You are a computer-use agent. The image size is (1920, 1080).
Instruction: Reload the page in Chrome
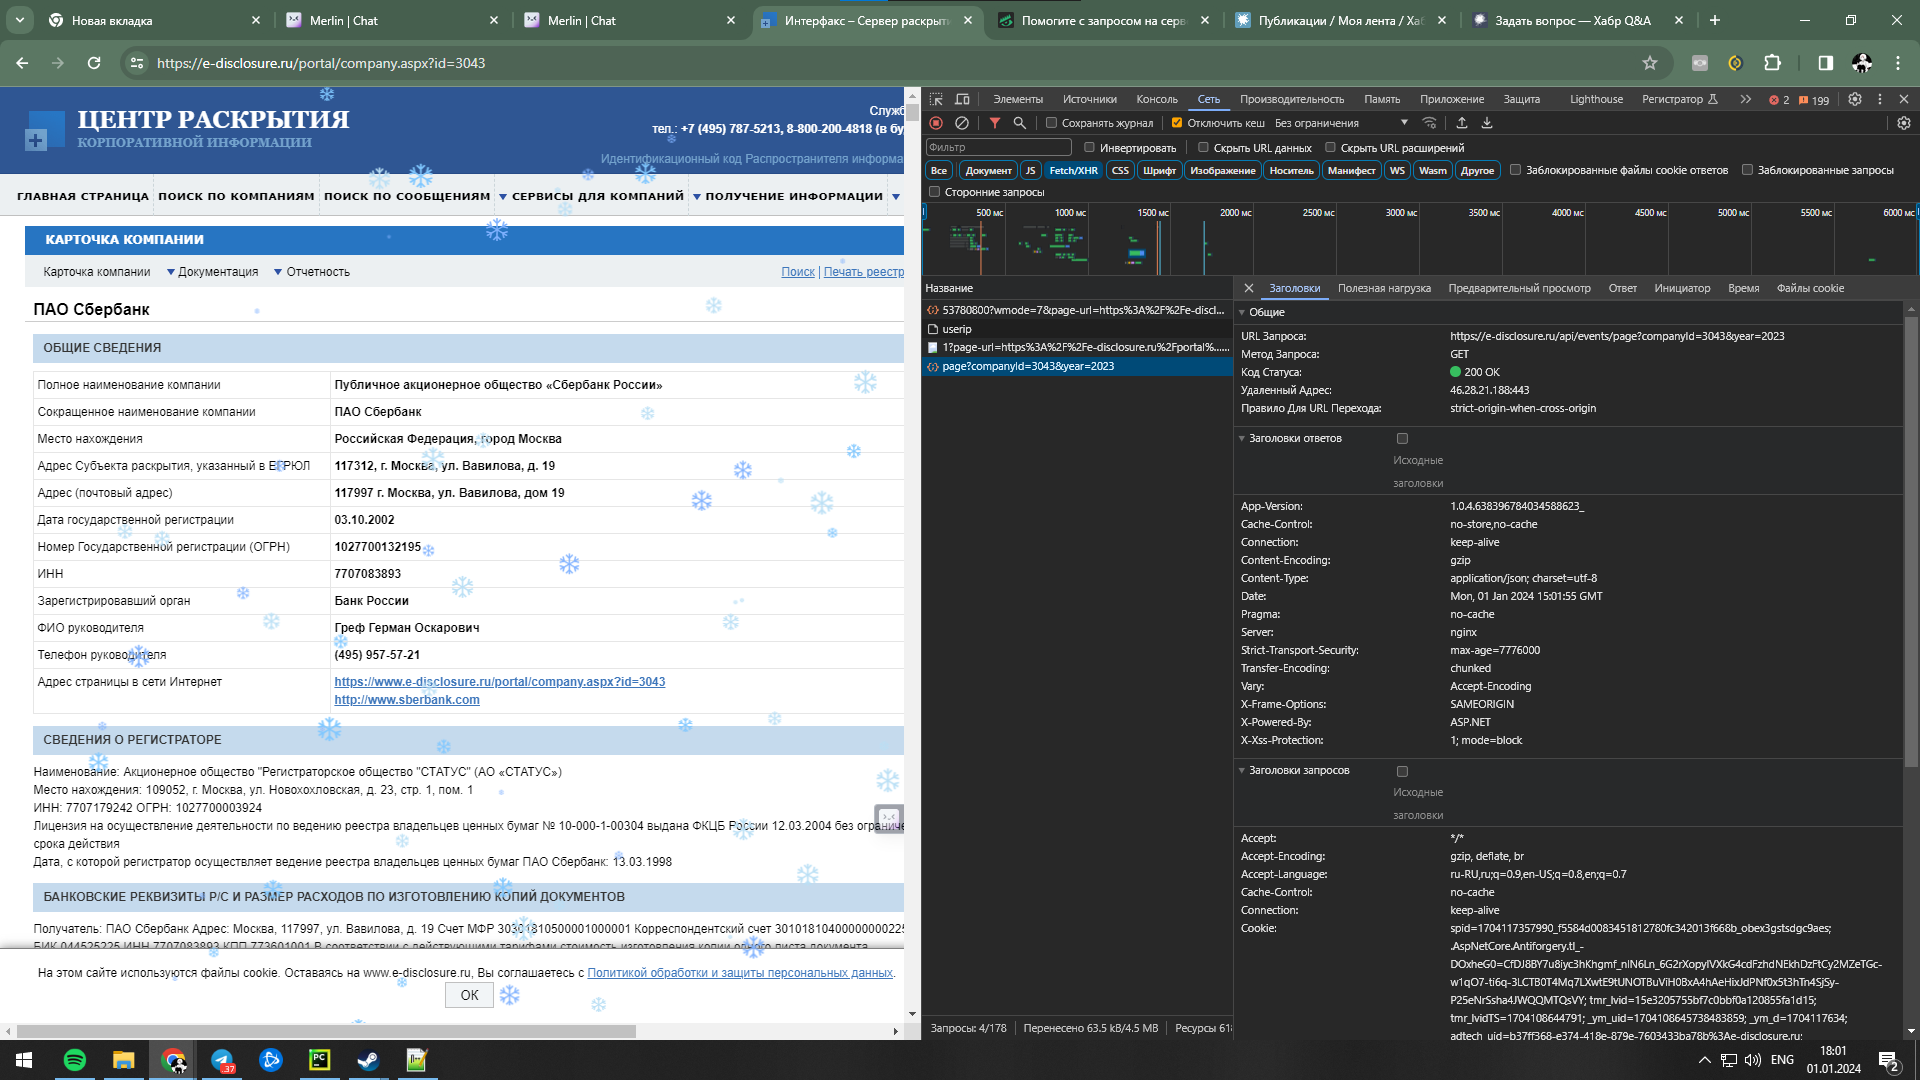point(94,63)
